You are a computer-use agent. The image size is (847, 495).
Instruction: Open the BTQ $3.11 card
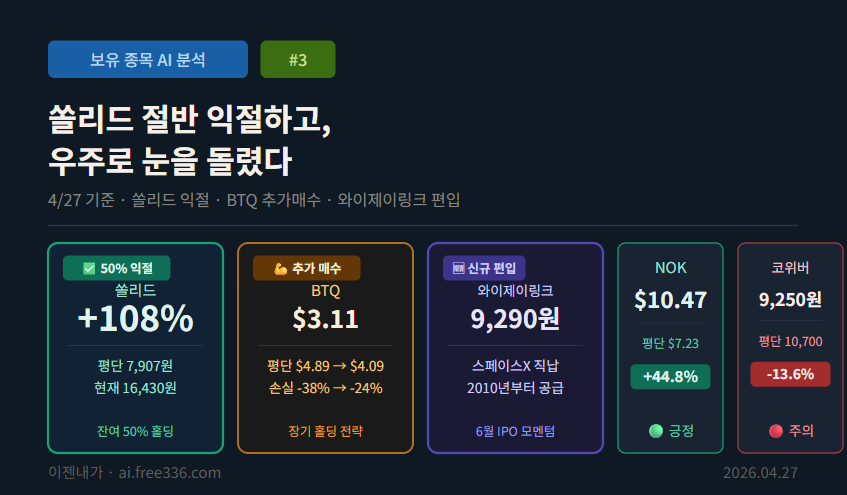(325, 348)
